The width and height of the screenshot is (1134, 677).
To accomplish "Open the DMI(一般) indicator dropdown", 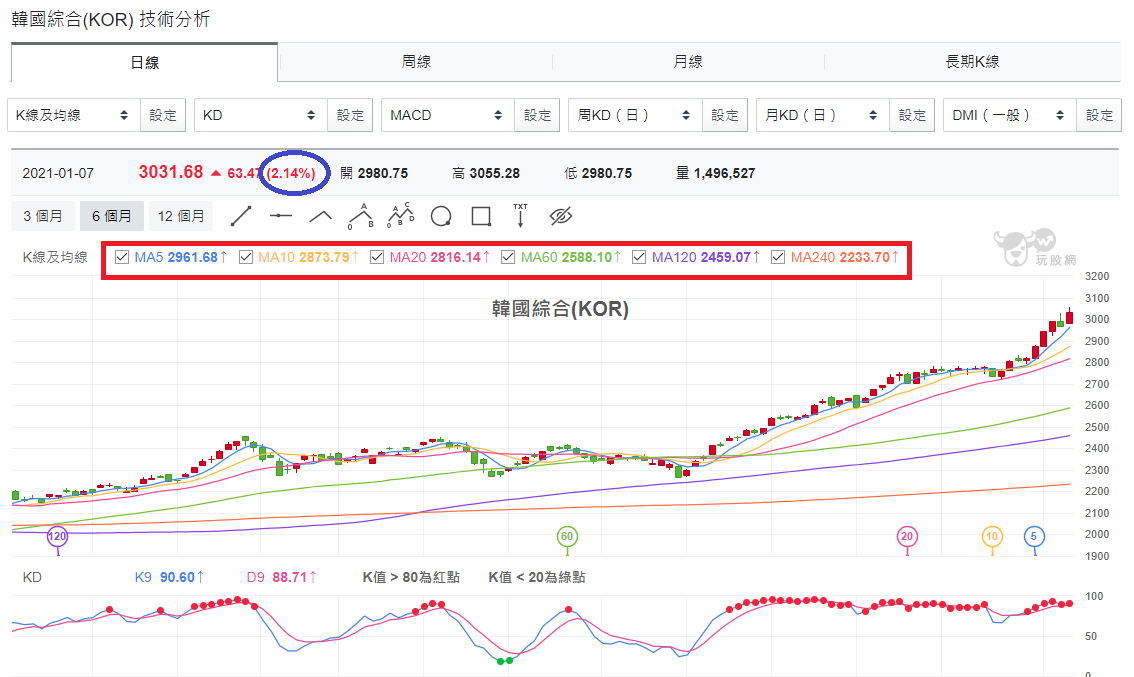I will 1010,115.
